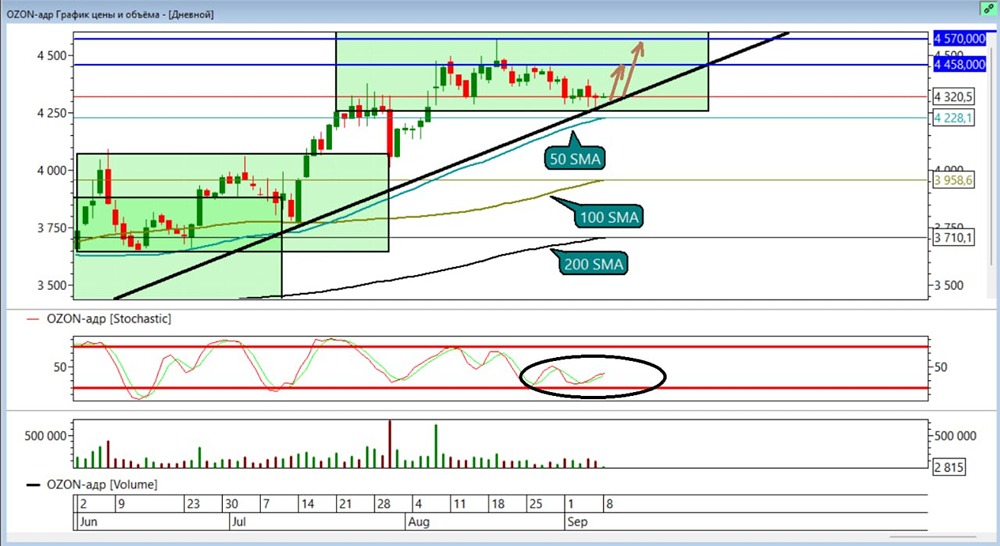Click the 3 750 tick on the left price axis
The image size is (1000, 546).
point(51,228)
